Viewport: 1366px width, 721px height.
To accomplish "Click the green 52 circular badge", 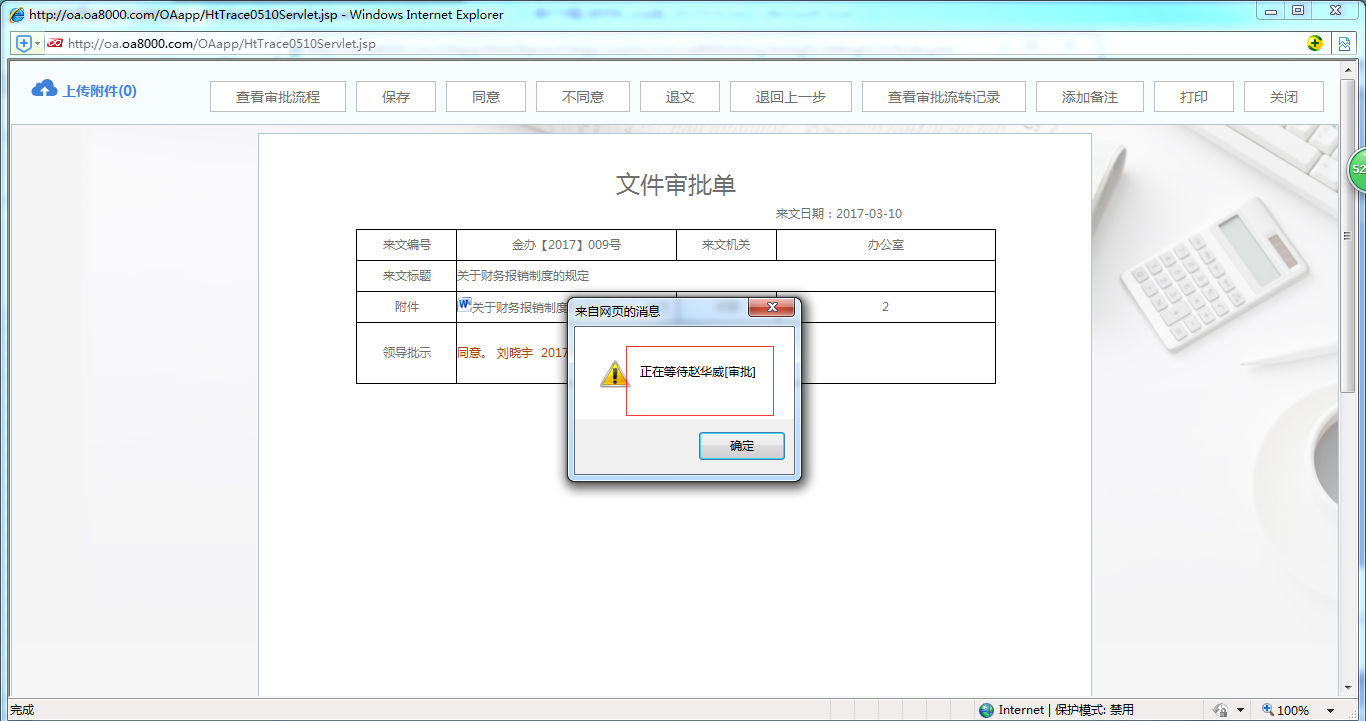I will point(1357,170).
